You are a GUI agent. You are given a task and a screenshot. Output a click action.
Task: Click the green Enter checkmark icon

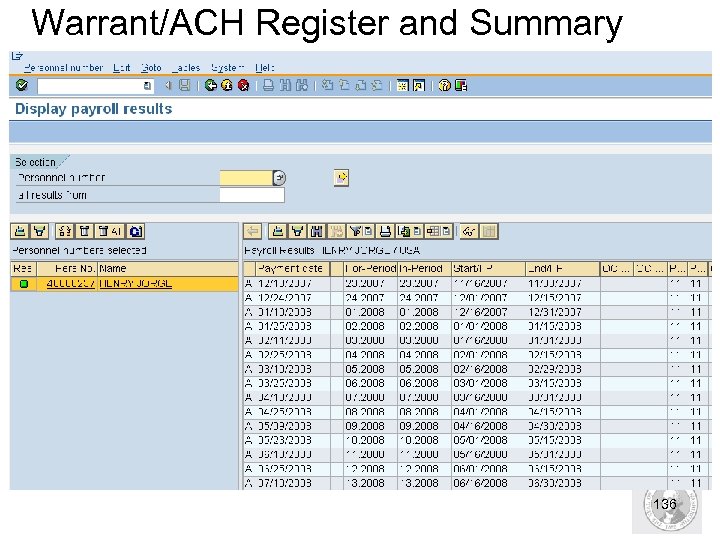coord(22,85)
